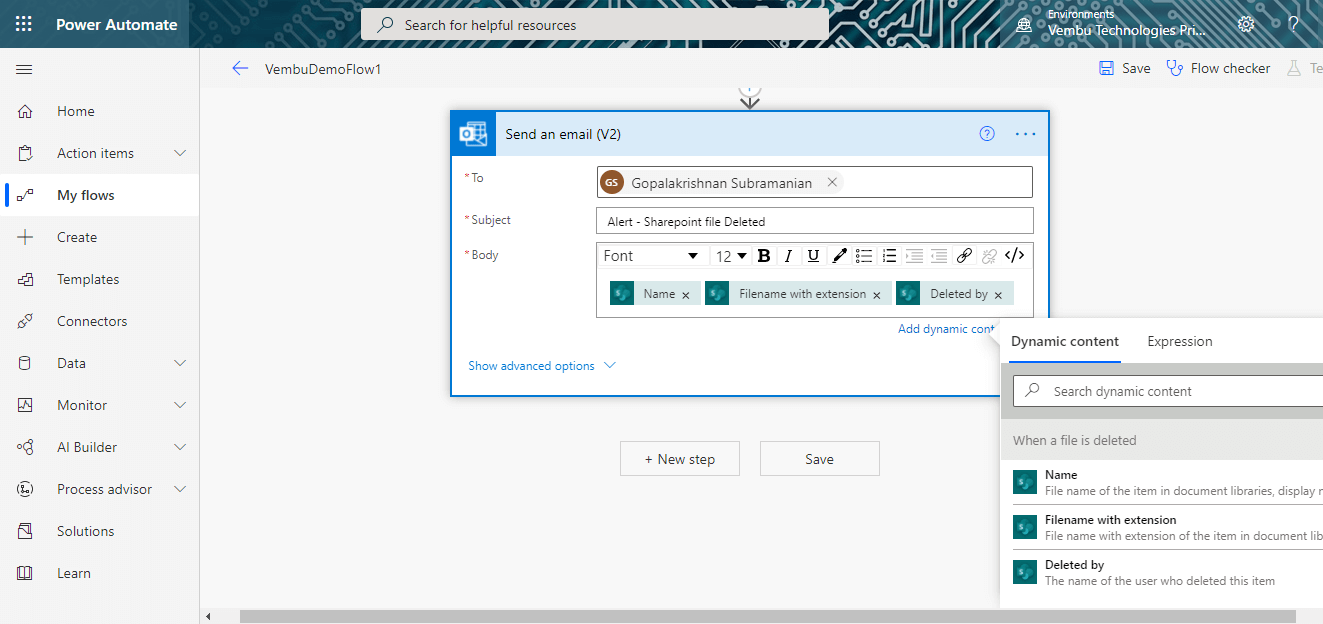
Task: Collapse the left navigation hamburger menu
Action: (24, 69)
